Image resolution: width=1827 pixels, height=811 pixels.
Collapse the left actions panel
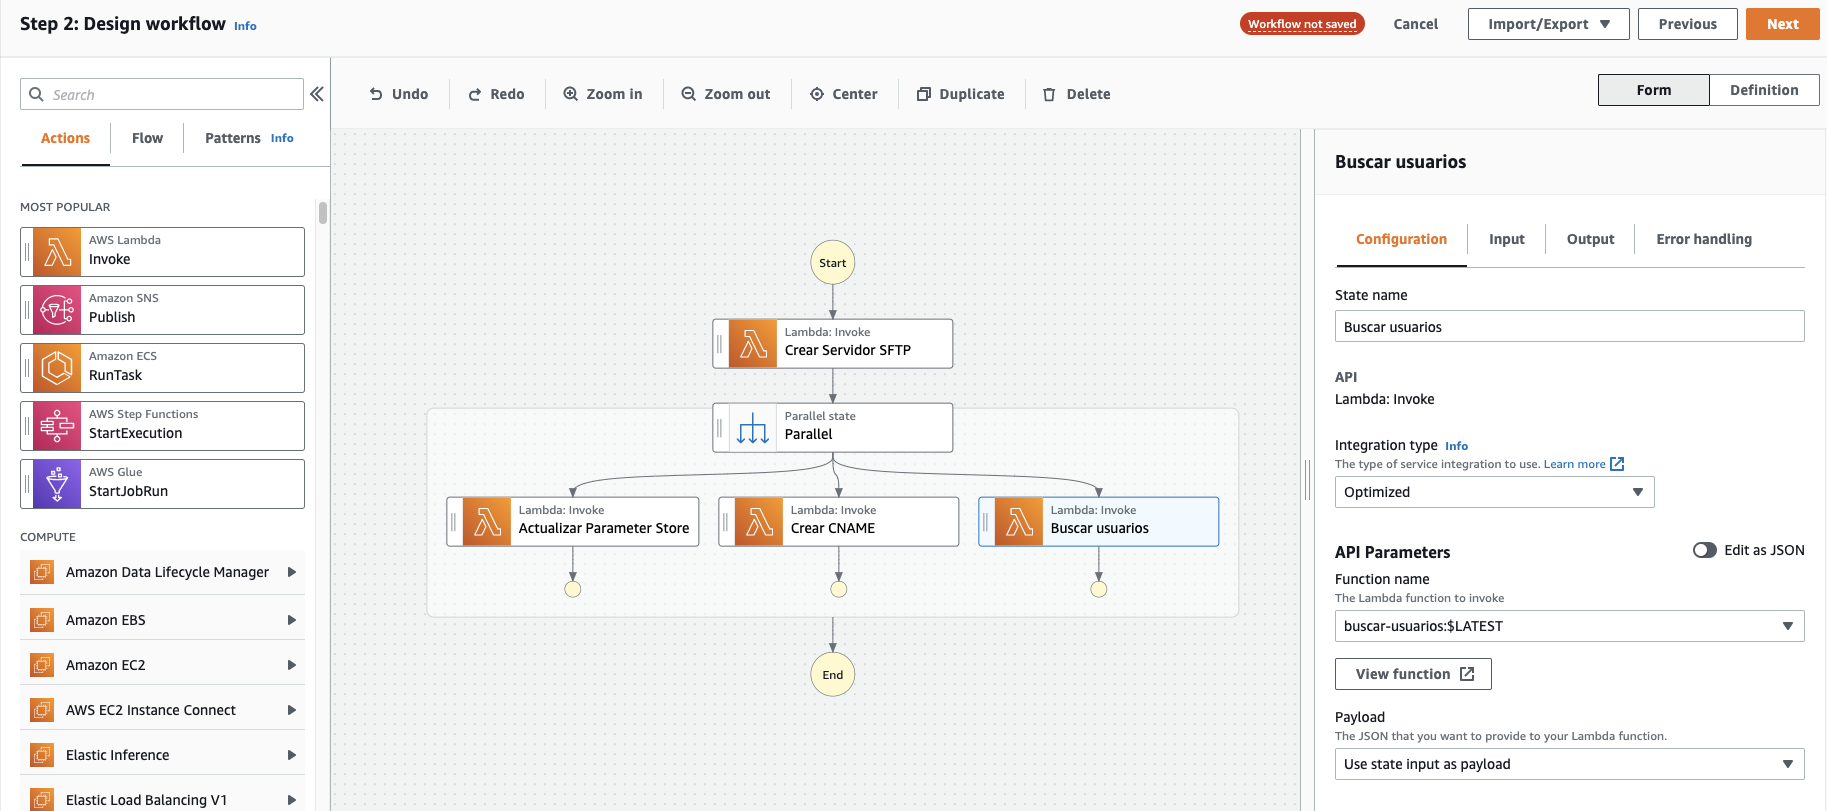pyautogui.click(x=317, y=94)
